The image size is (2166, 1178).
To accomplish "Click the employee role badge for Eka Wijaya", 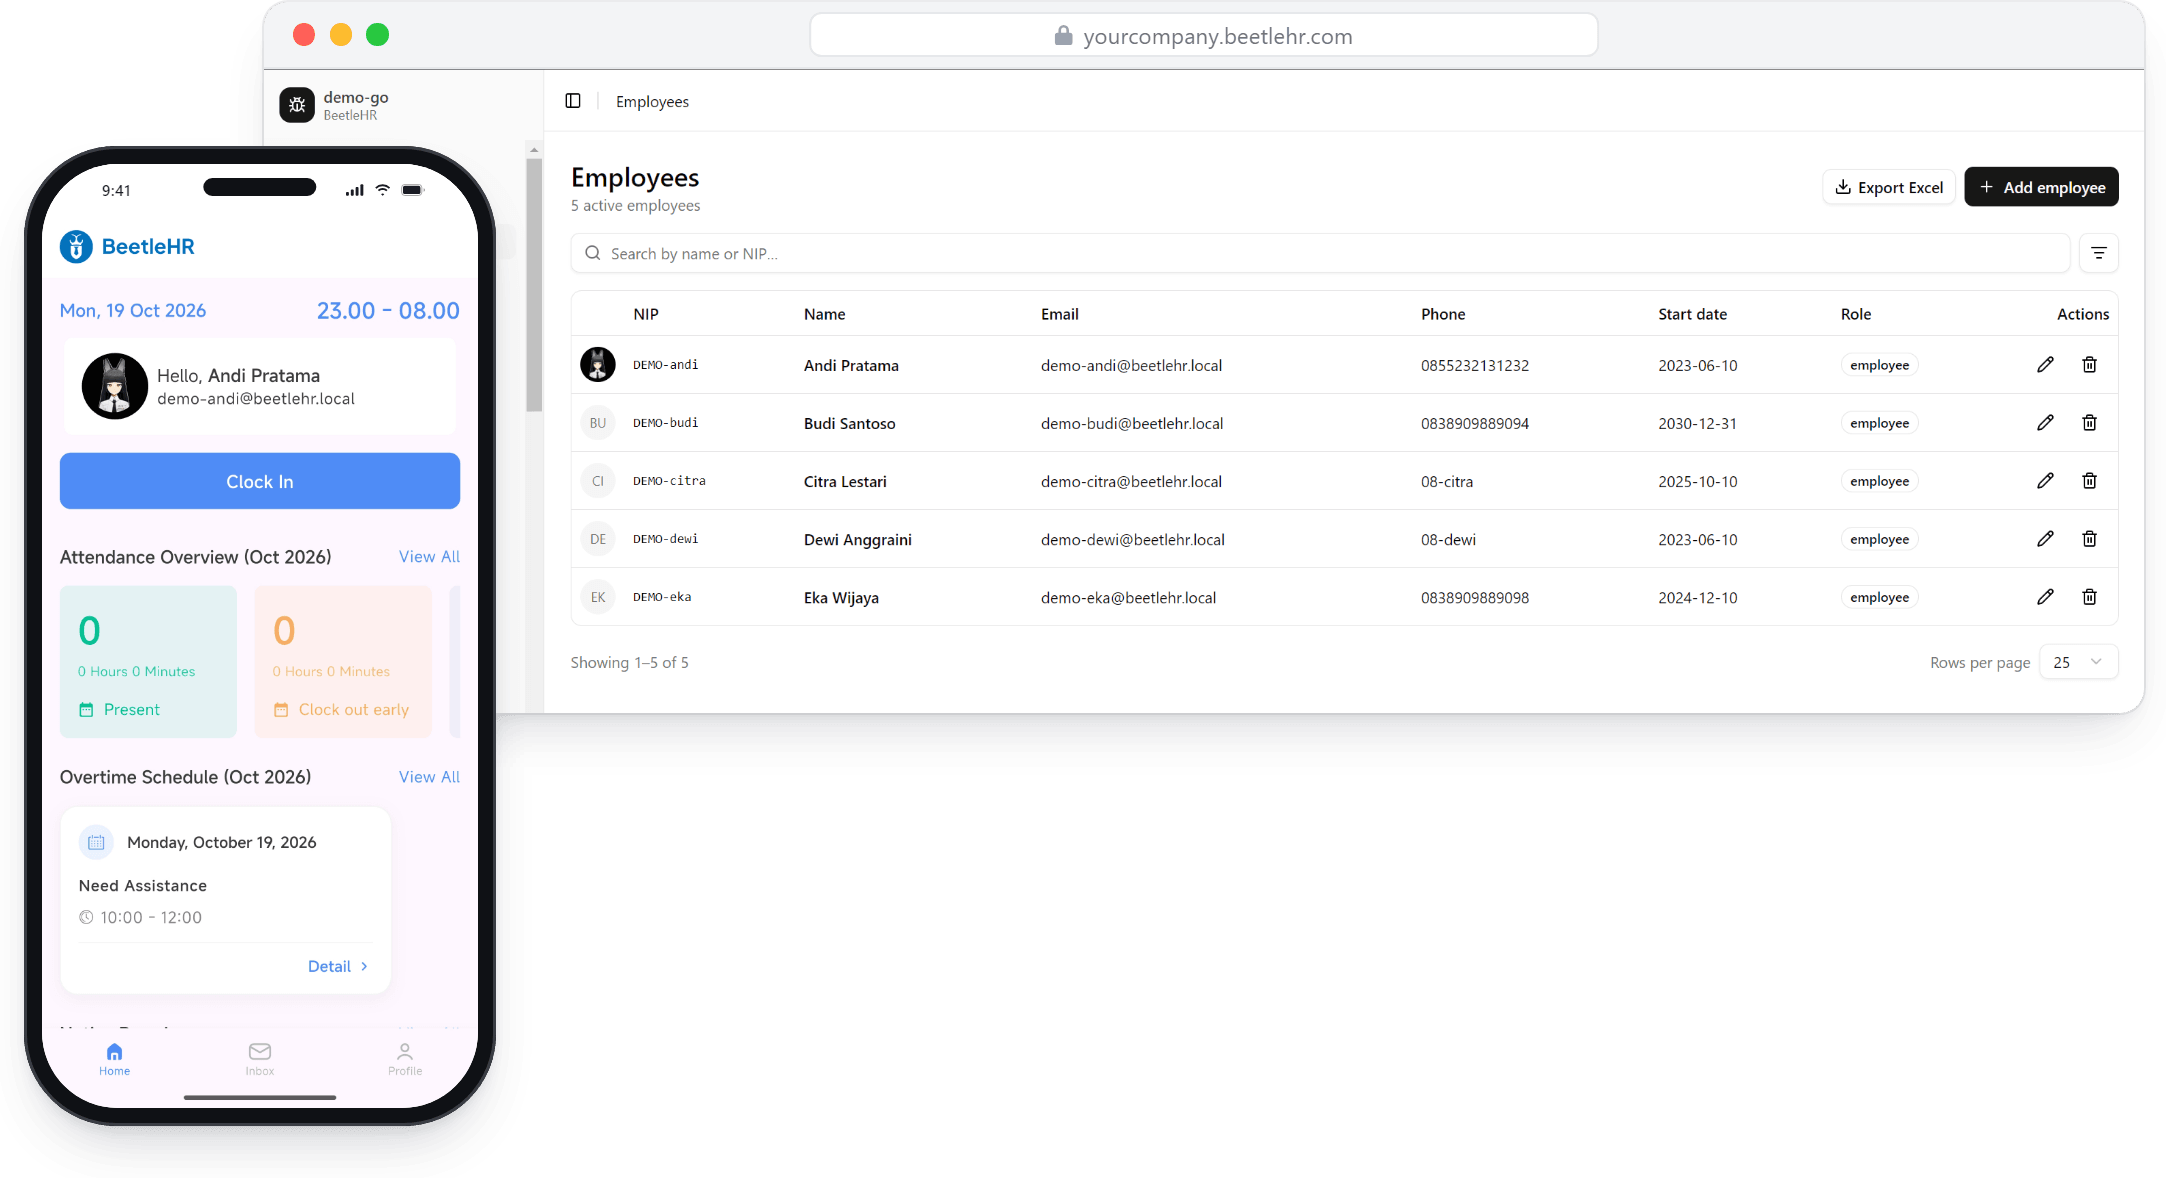I will coord(1879,597).
